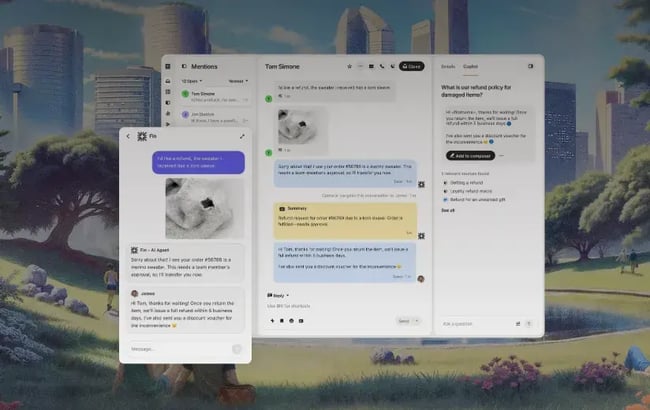Open the Newest sort dropdown
Viewport: 650px width, 410px height.
pyautogui.click(x=238, y=81)
